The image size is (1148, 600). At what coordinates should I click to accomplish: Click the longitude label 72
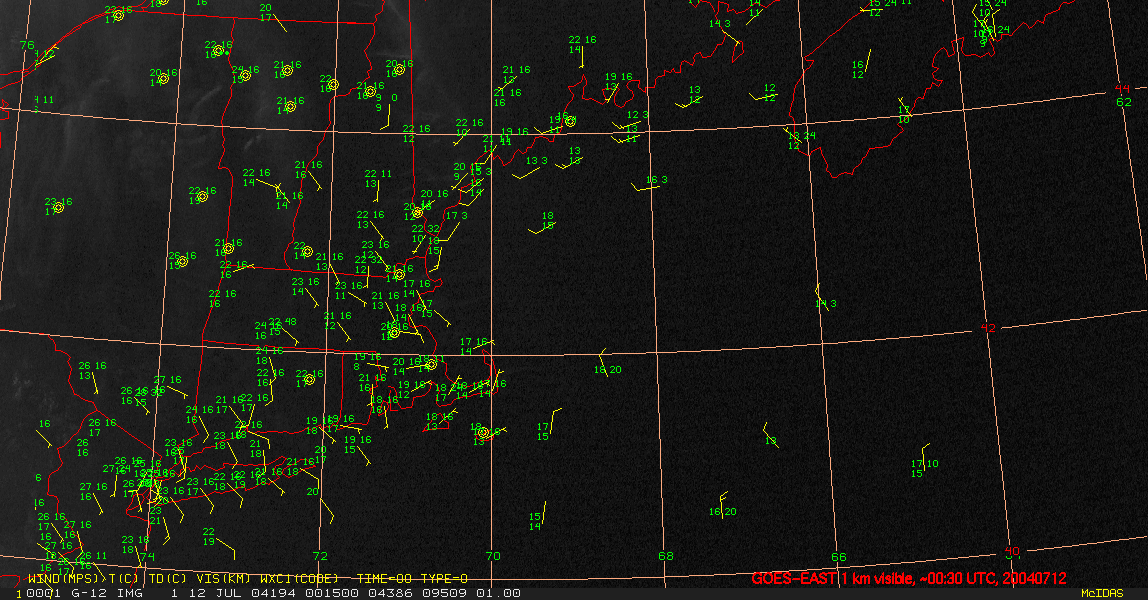320,556
